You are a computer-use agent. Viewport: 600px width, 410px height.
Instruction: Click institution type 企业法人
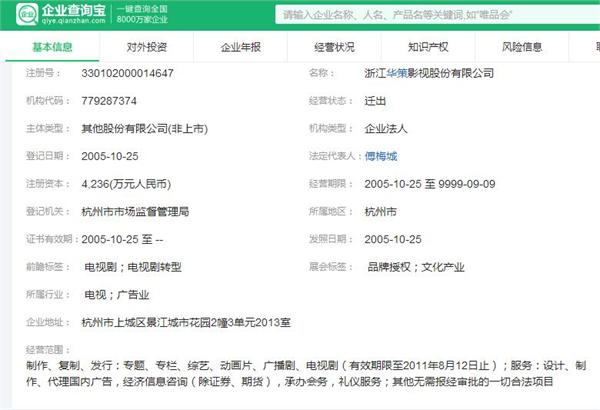coord(386,129)
